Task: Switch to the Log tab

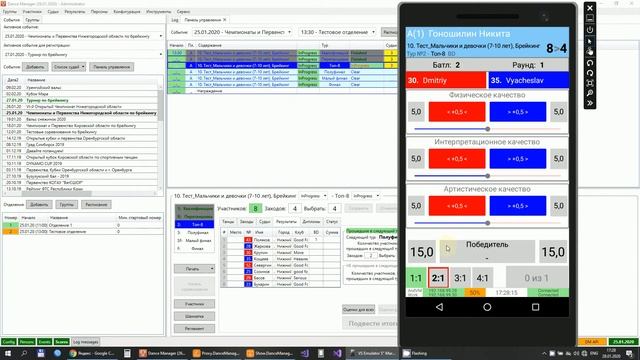Action: click(x=175, y=20)
